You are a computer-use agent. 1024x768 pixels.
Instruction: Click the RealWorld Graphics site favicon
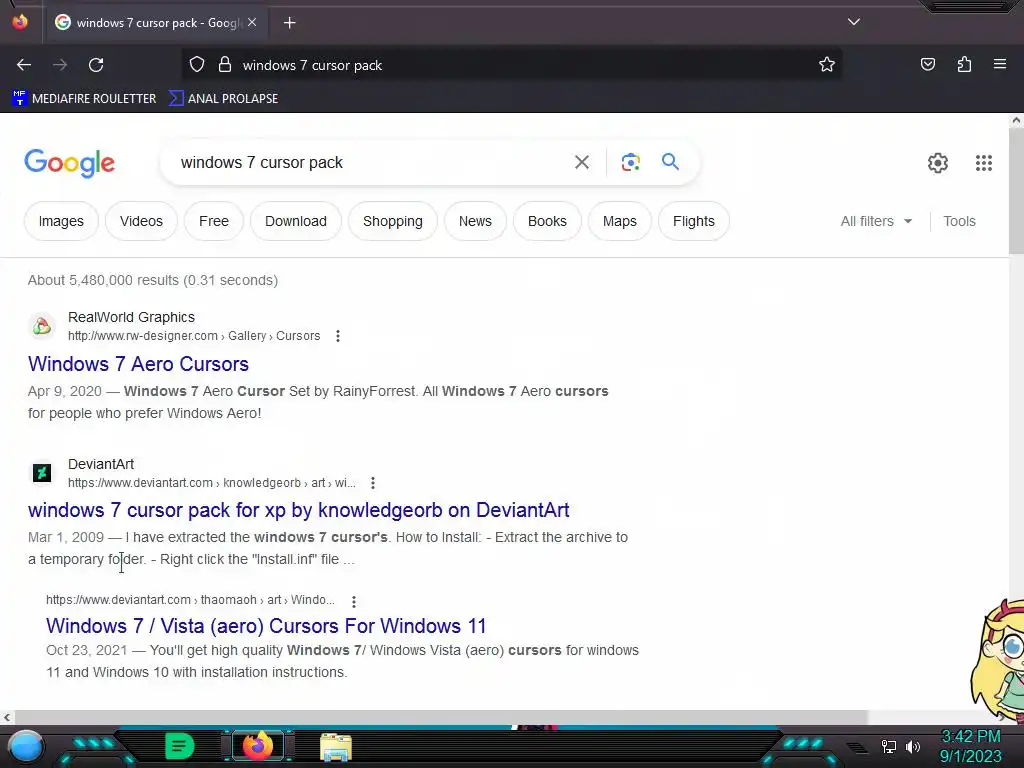click(42, 326)
